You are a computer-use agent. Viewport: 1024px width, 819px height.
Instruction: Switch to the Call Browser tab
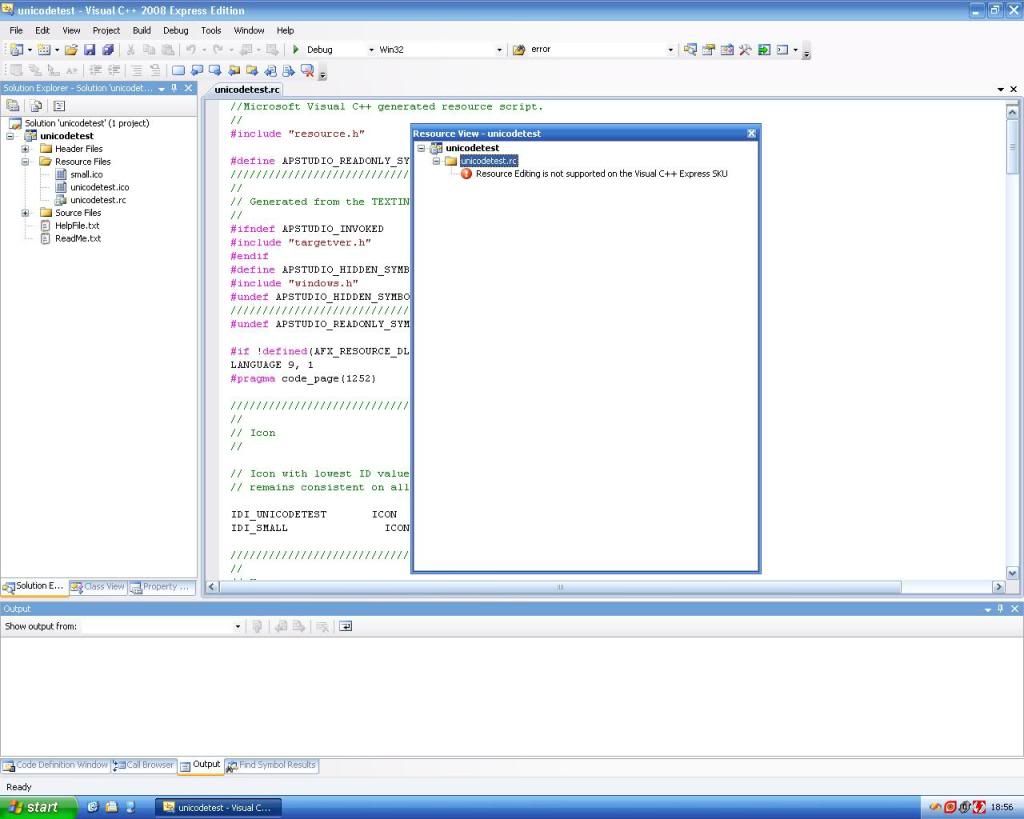pyautogui.click(x=143, y=765)
